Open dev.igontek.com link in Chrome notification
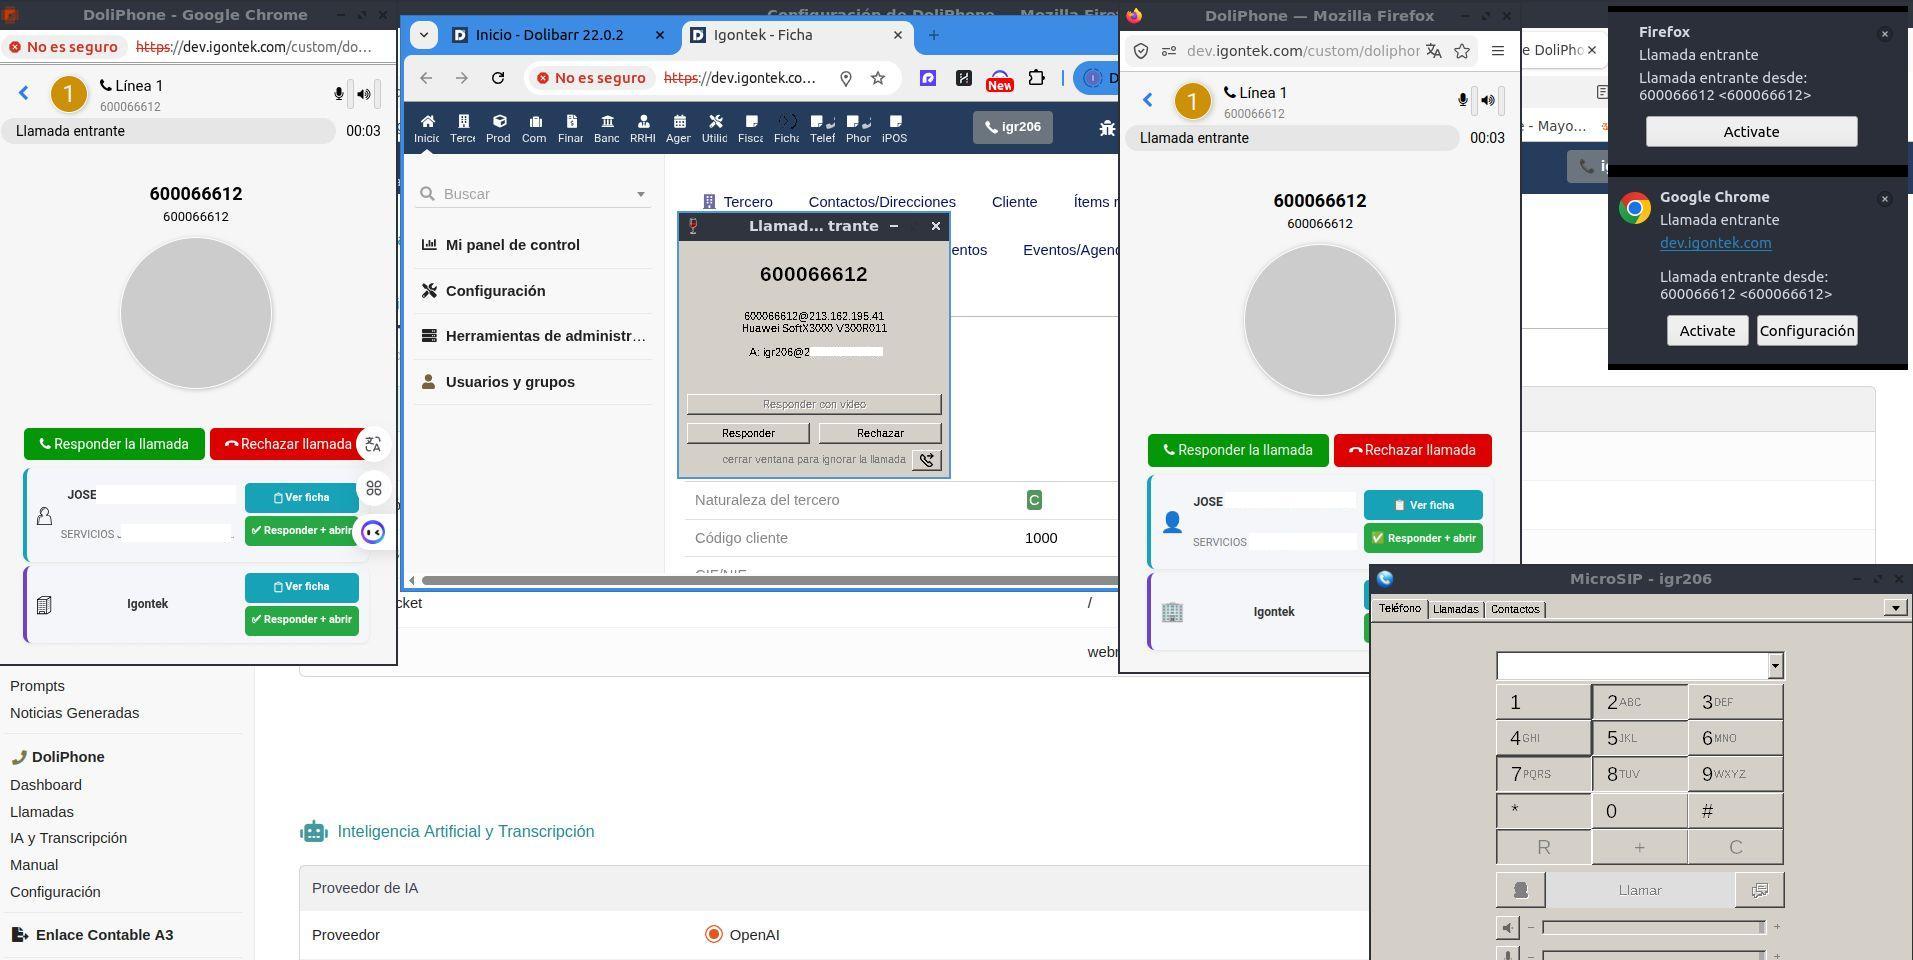 click(1715, 243)
